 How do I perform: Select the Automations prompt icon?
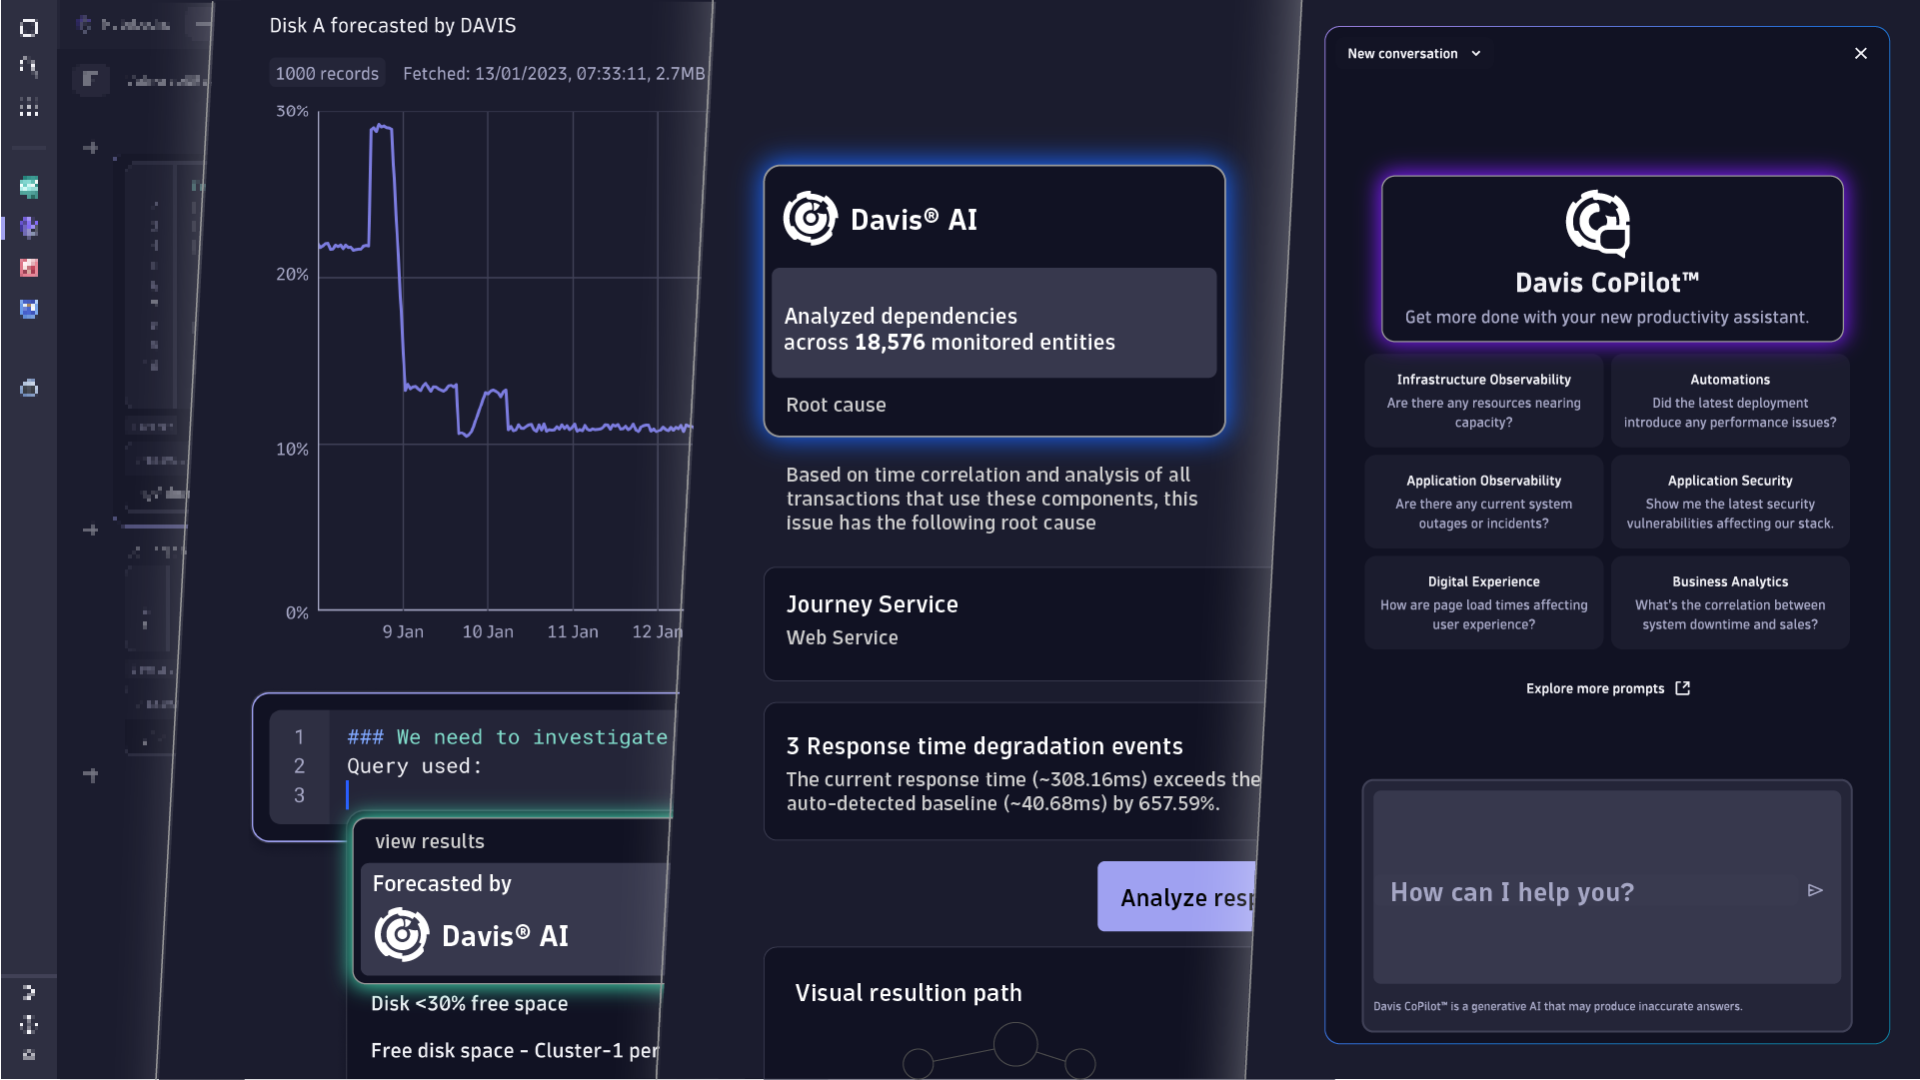coord(1729,398)
